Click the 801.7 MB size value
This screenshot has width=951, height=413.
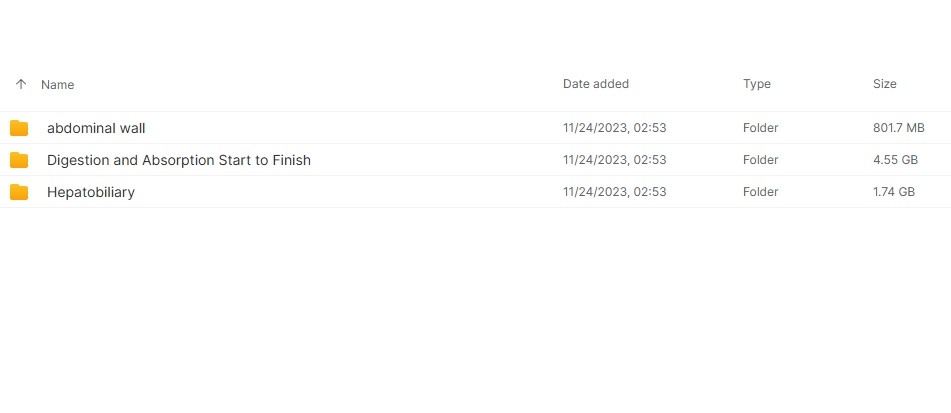899,128
